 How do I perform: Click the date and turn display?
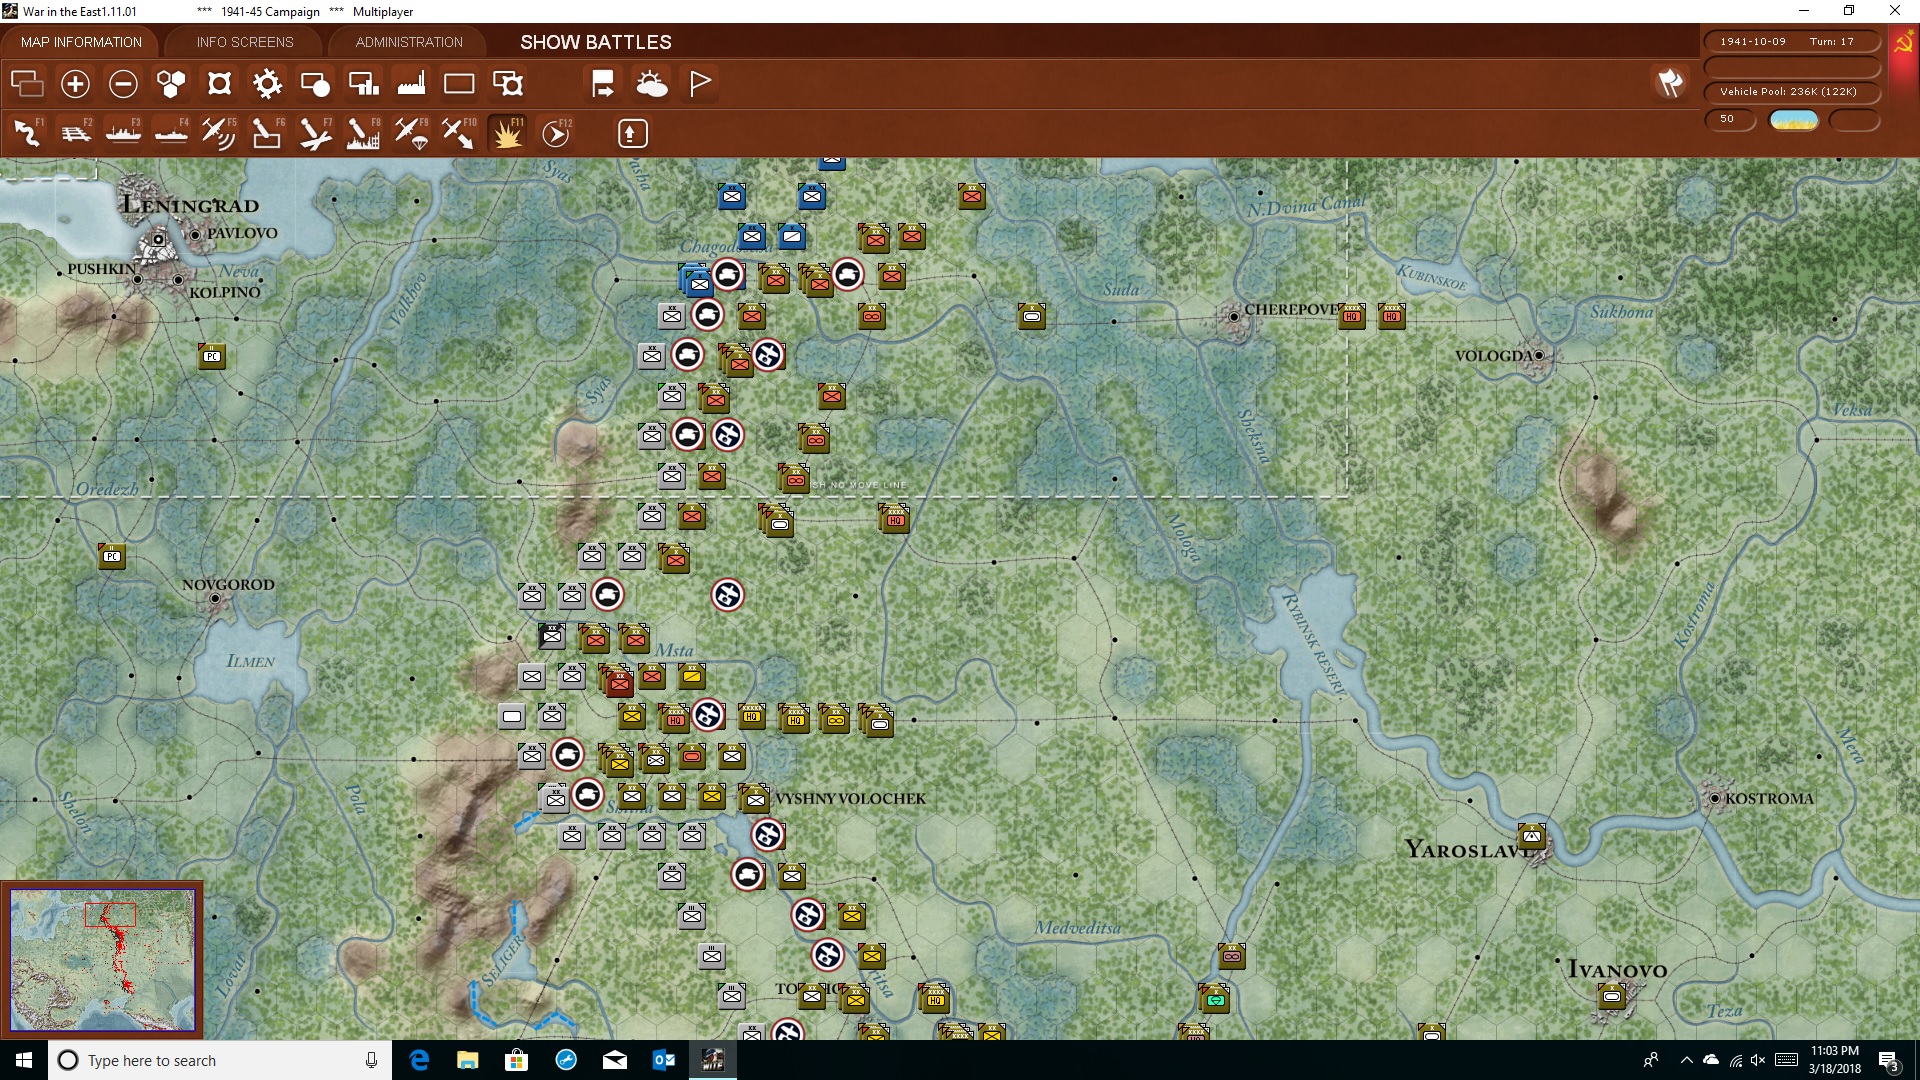tap(1791, 41)
